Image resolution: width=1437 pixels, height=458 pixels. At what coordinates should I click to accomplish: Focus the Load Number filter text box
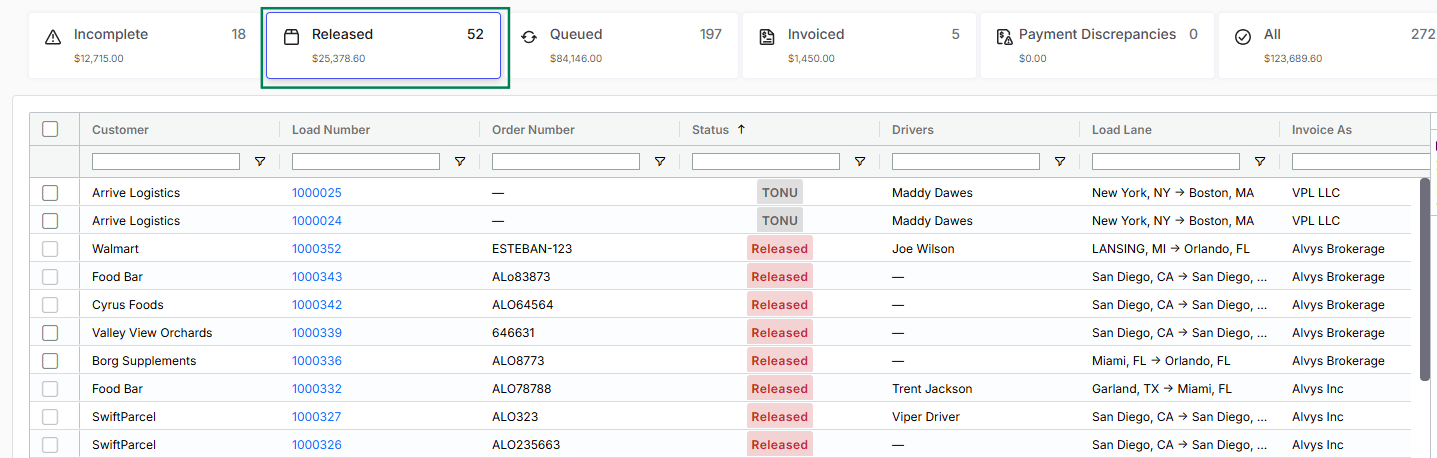click(366, 161)
